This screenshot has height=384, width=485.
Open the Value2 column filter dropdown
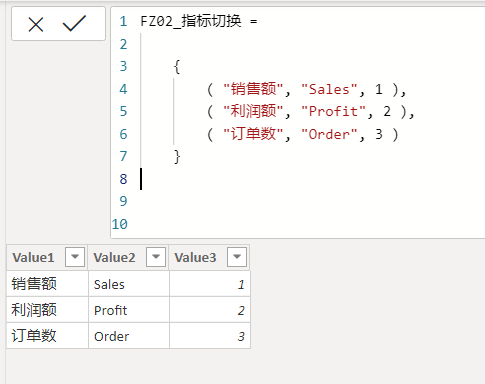156,257
